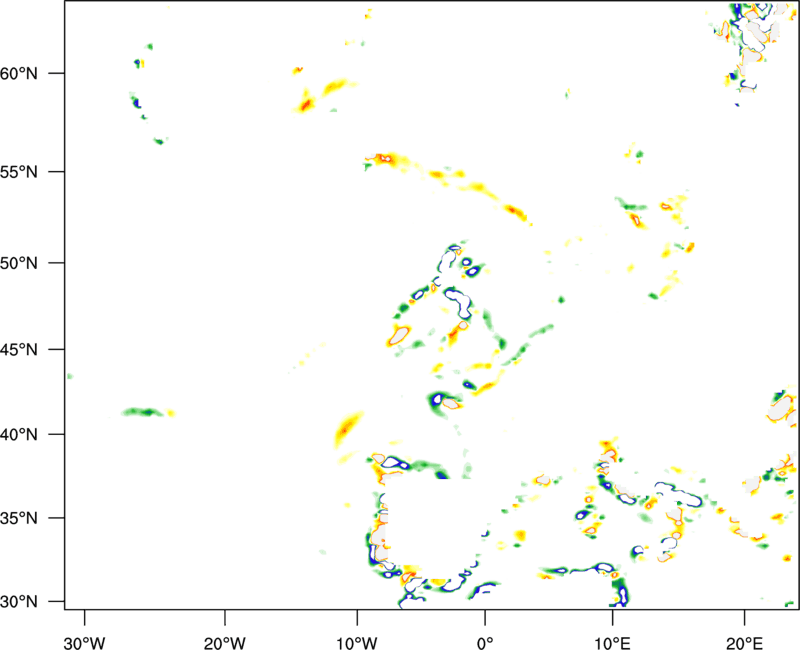Click the 20°E longitude label

(x=744, y=643)
